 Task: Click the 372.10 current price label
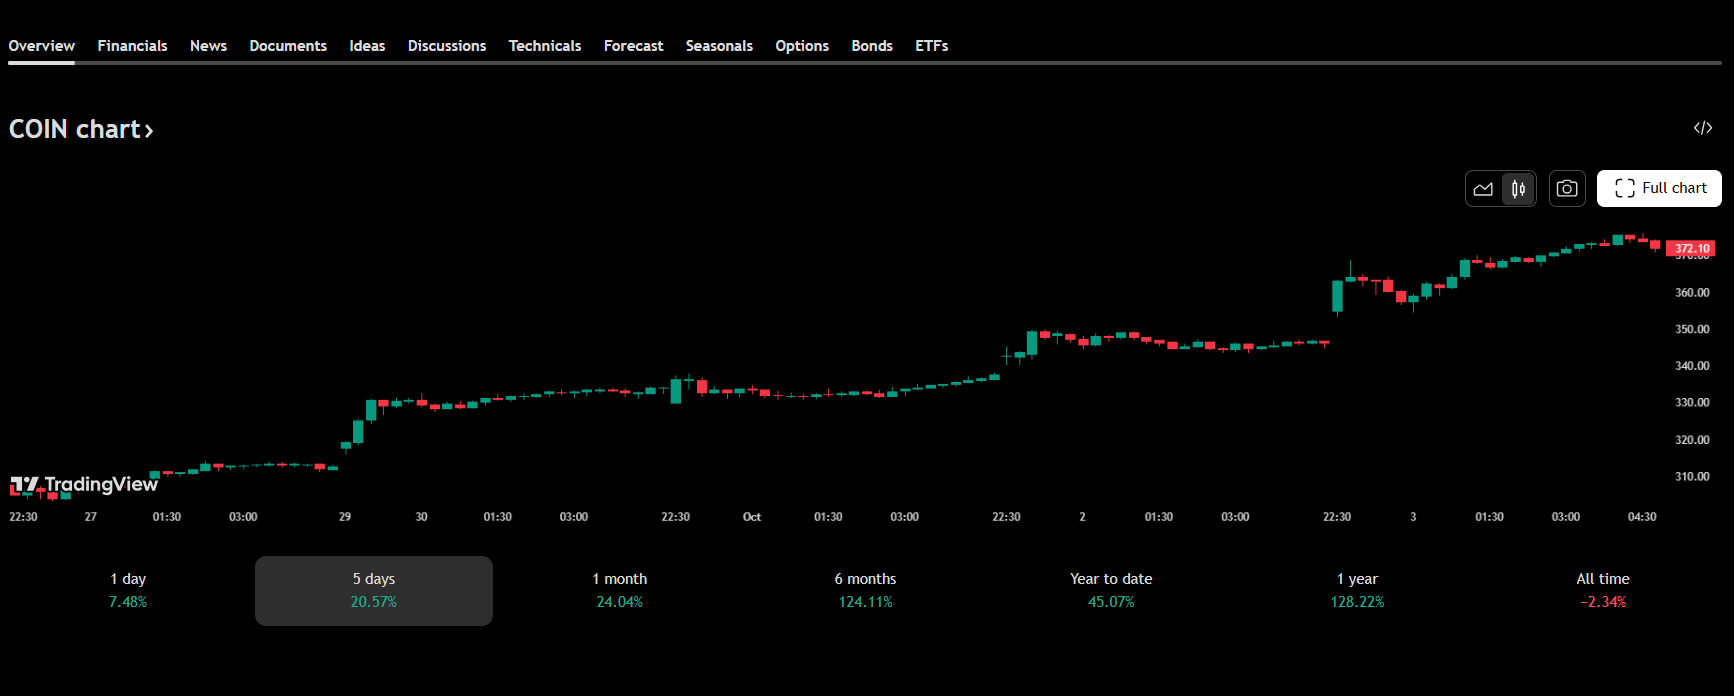1691,249
